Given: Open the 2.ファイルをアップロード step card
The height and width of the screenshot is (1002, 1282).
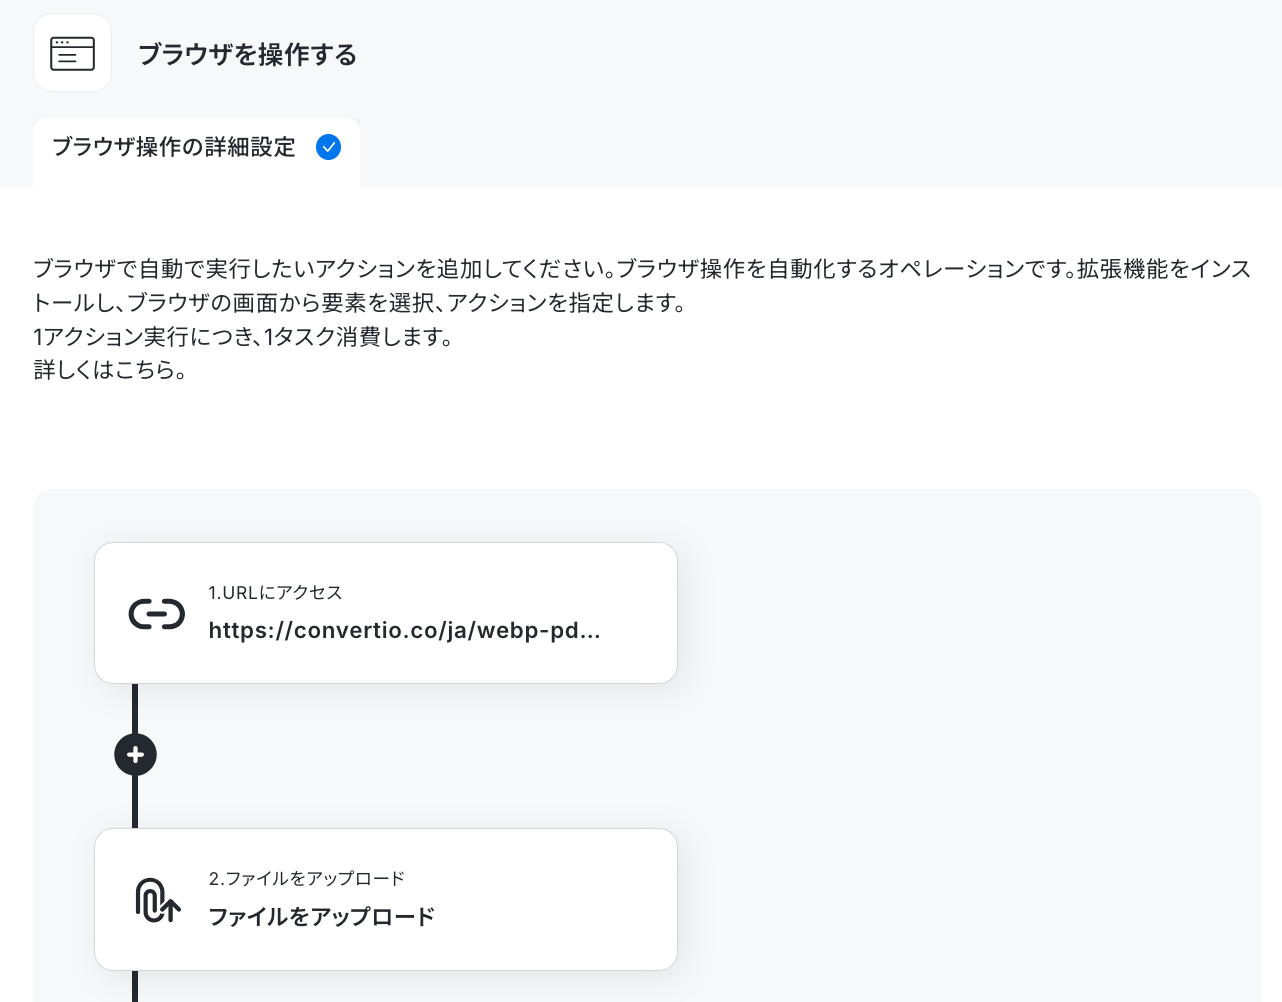Looking at the screenshot, I should 386,899.
